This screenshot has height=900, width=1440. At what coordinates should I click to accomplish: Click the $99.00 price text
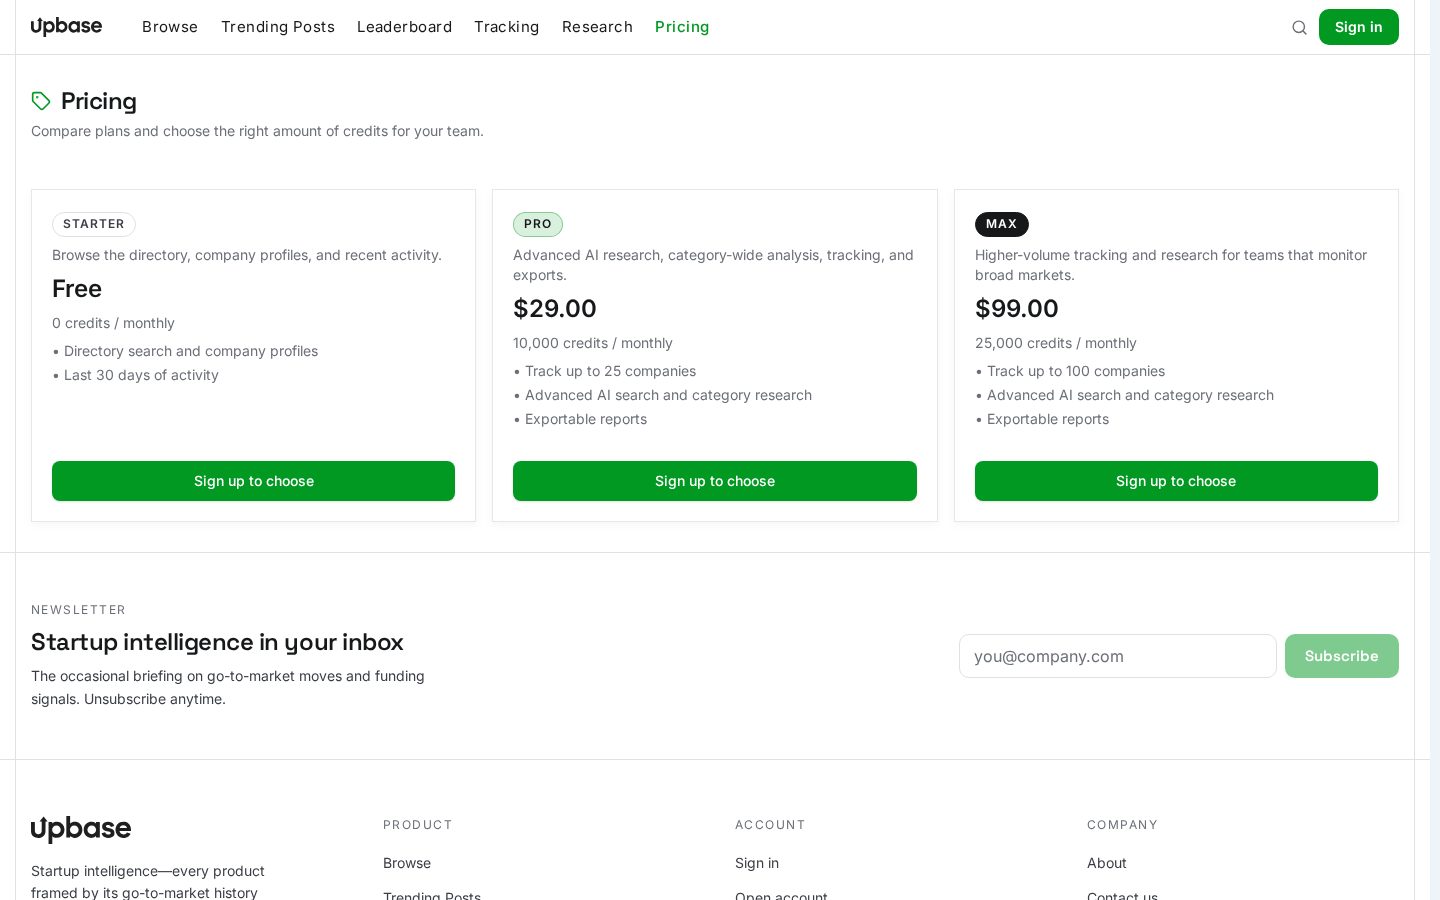click(1017, 308)
